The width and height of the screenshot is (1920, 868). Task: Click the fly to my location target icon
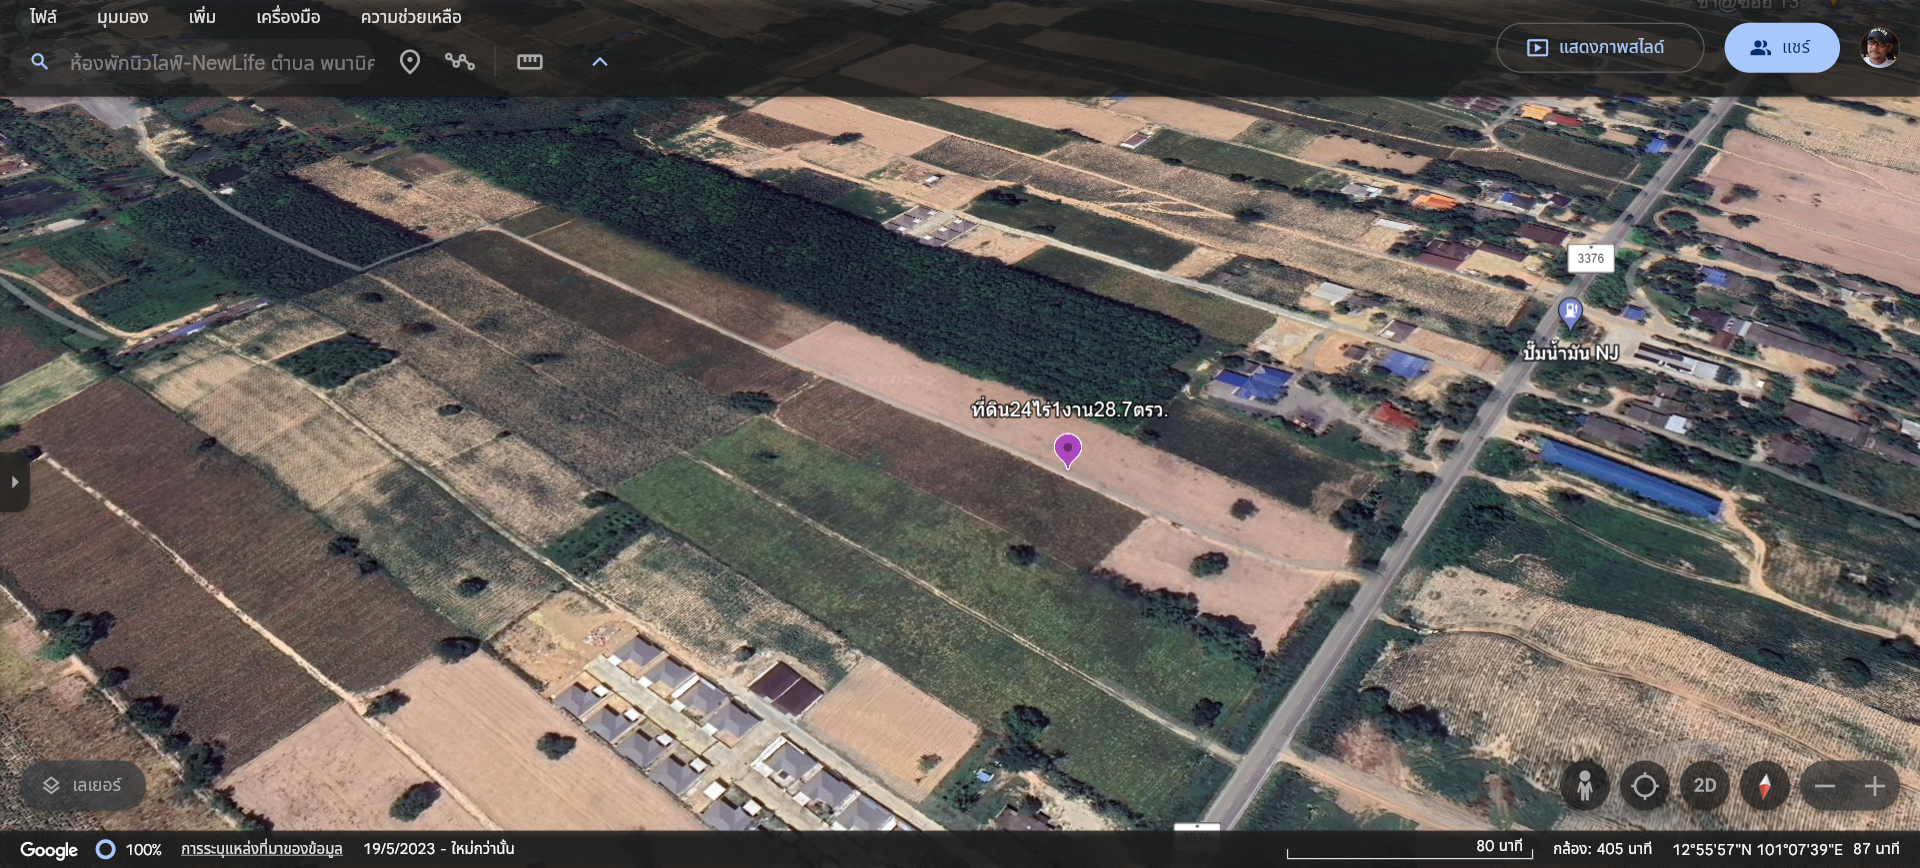(x=1645, y=786)
